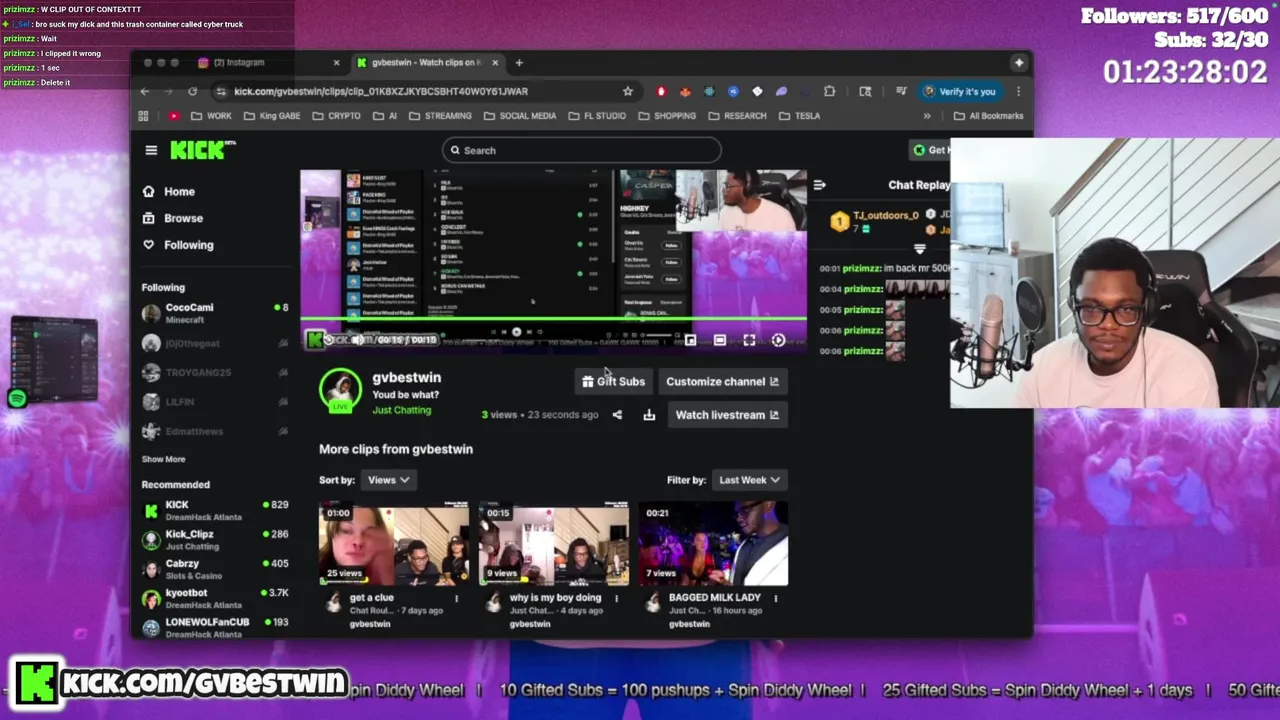Image resolution: width=1280 pixels, height=720 pixels.
Task: Click the browser address bar URL
Action: pos(381,91)
